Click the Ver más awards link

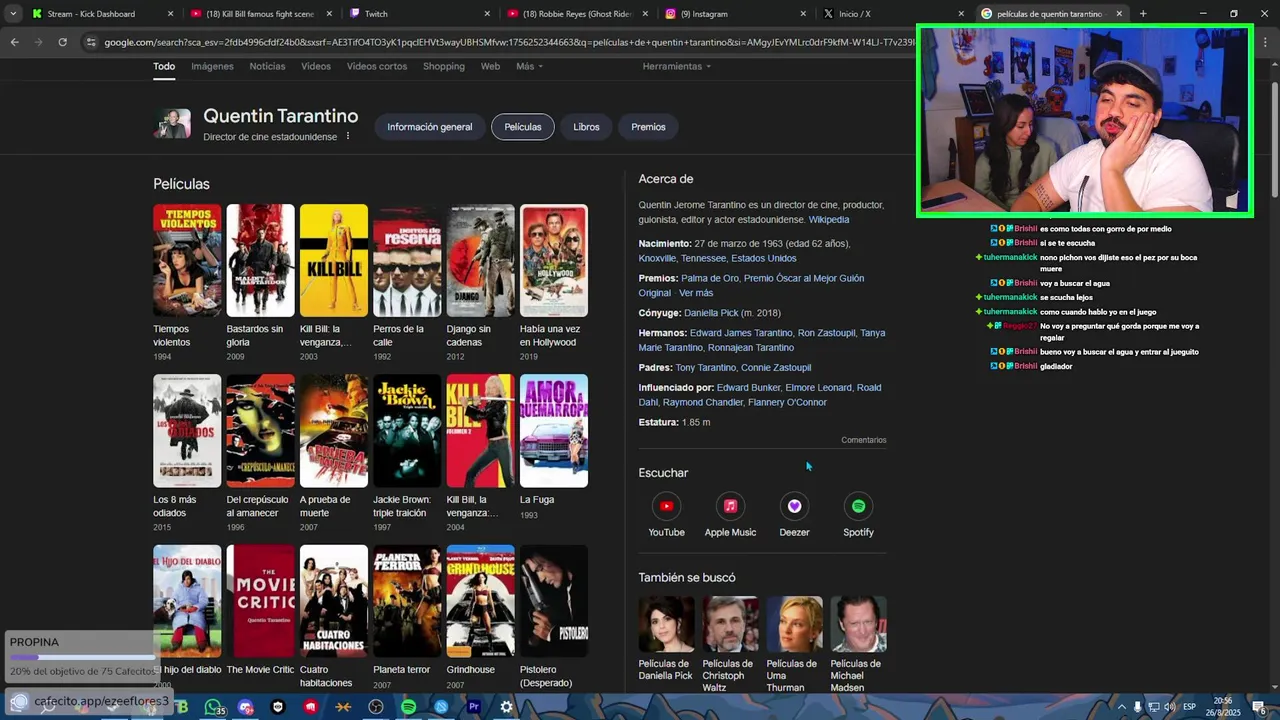pyautogui.click(x=696, y=293)
